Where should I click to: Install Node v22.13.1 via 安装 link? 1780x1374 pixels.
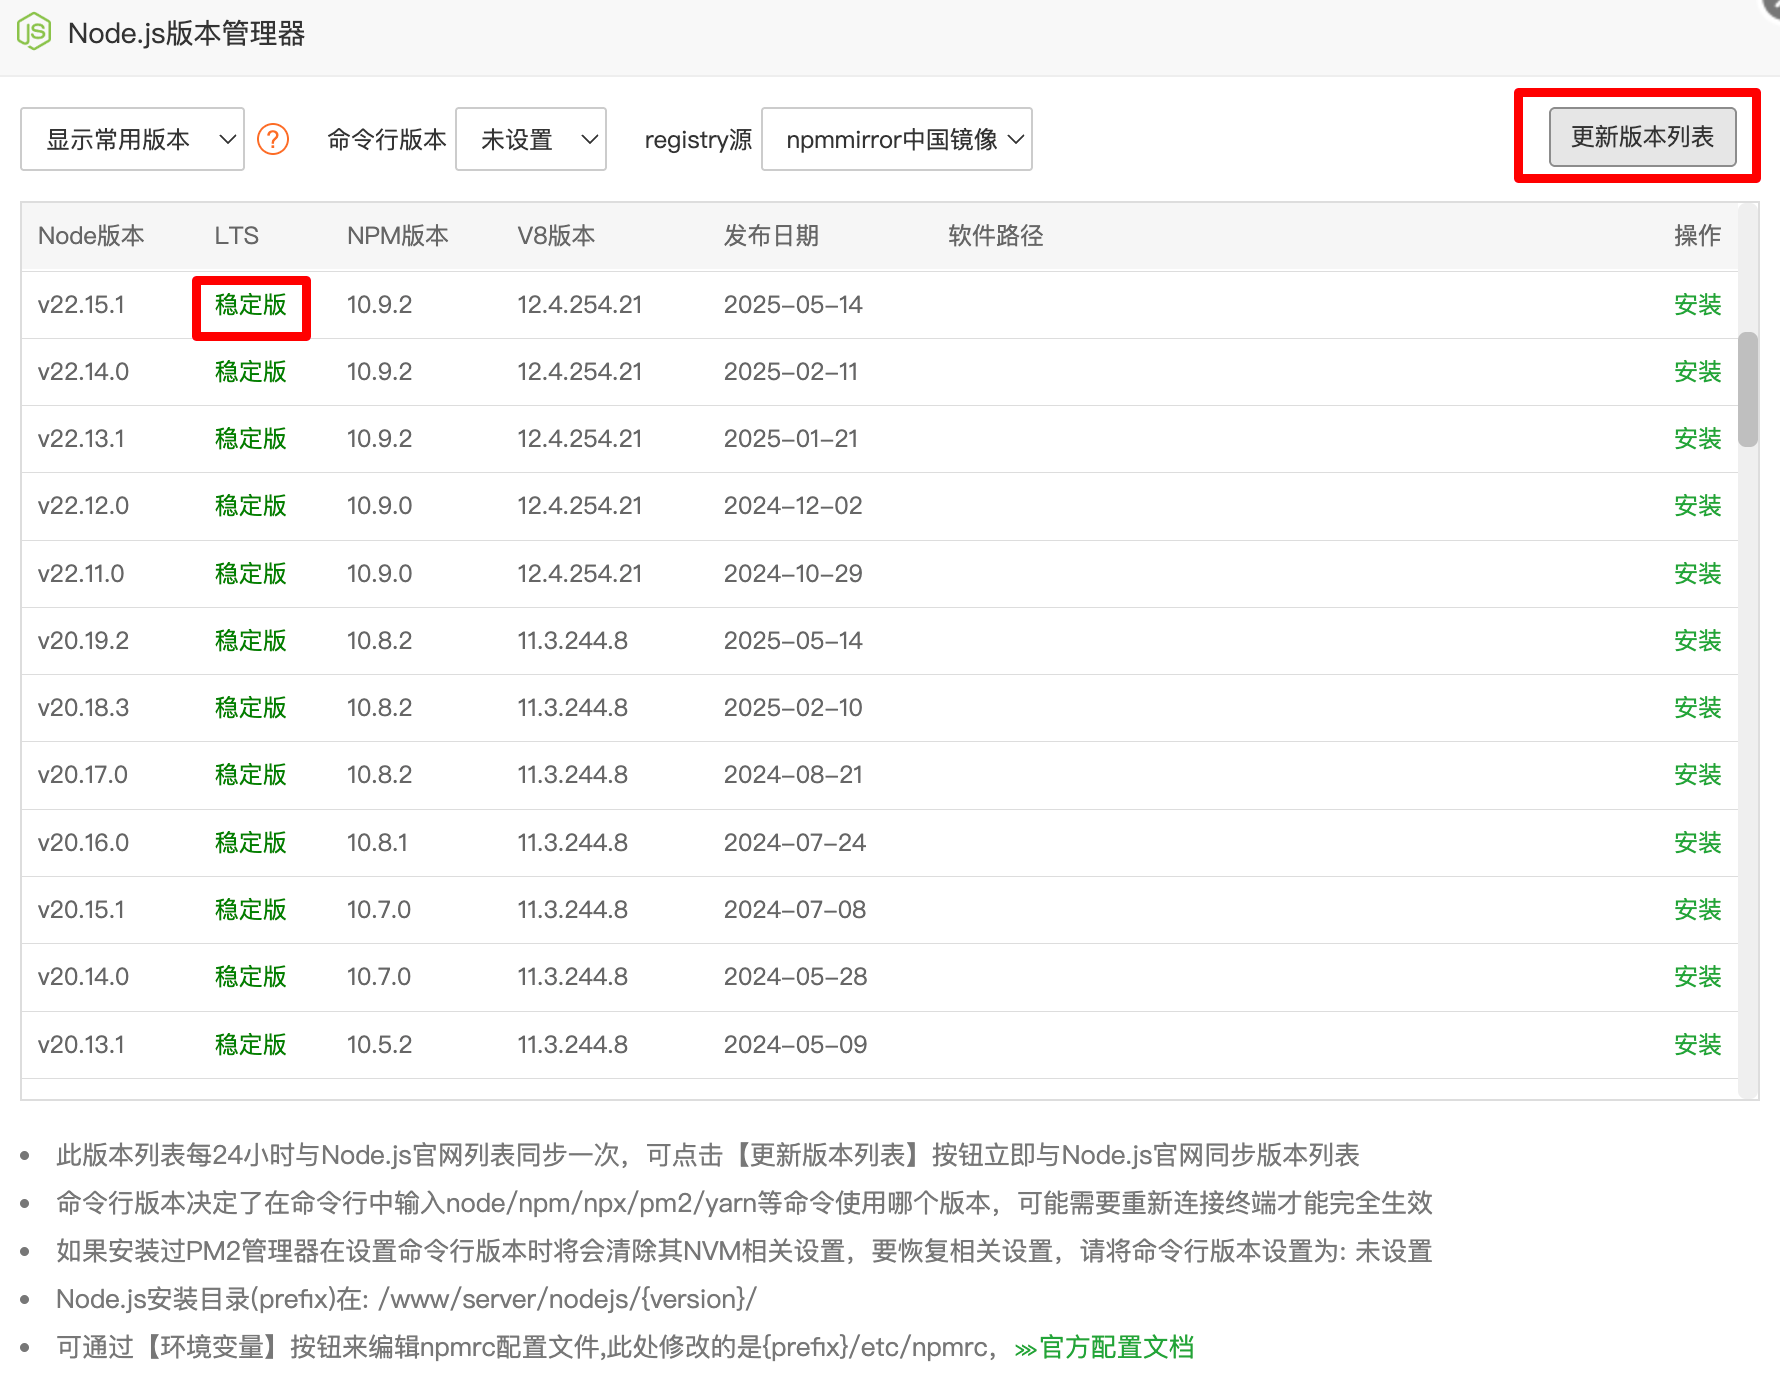[1698, 439]
